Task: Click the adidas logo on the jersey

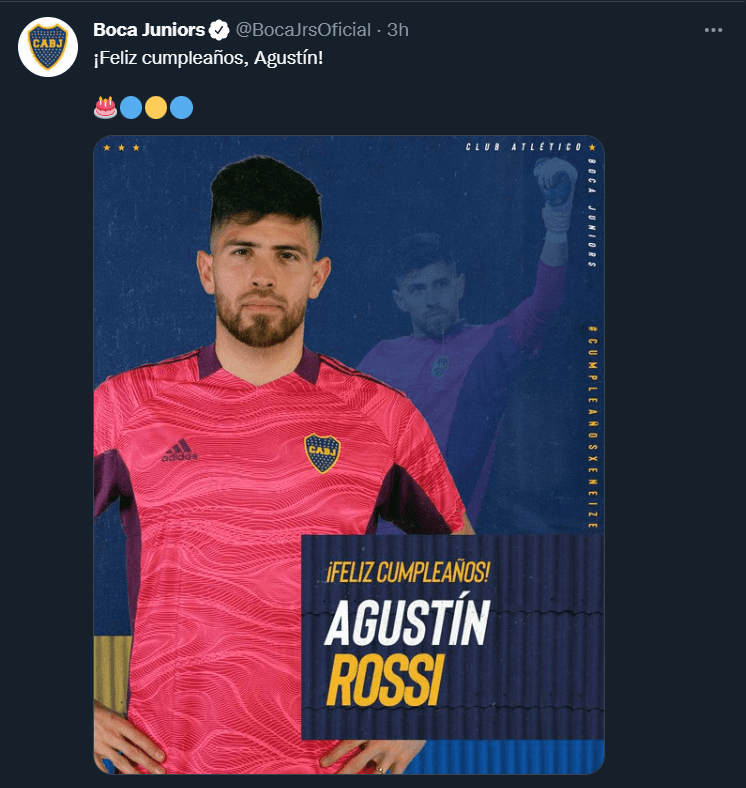Action: pyautogui.click(x=179, y=450)
